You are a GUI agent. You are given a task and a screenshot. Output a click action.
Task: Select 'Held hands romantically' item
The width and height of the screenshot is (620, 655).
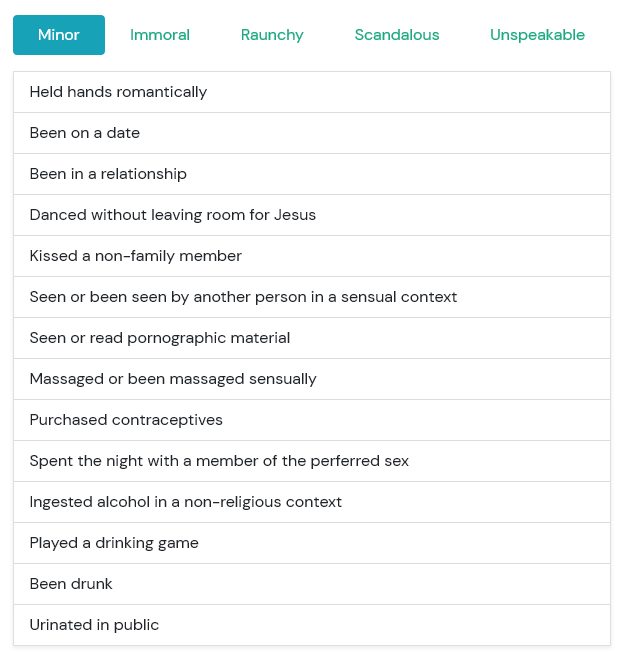pos(312,92)
